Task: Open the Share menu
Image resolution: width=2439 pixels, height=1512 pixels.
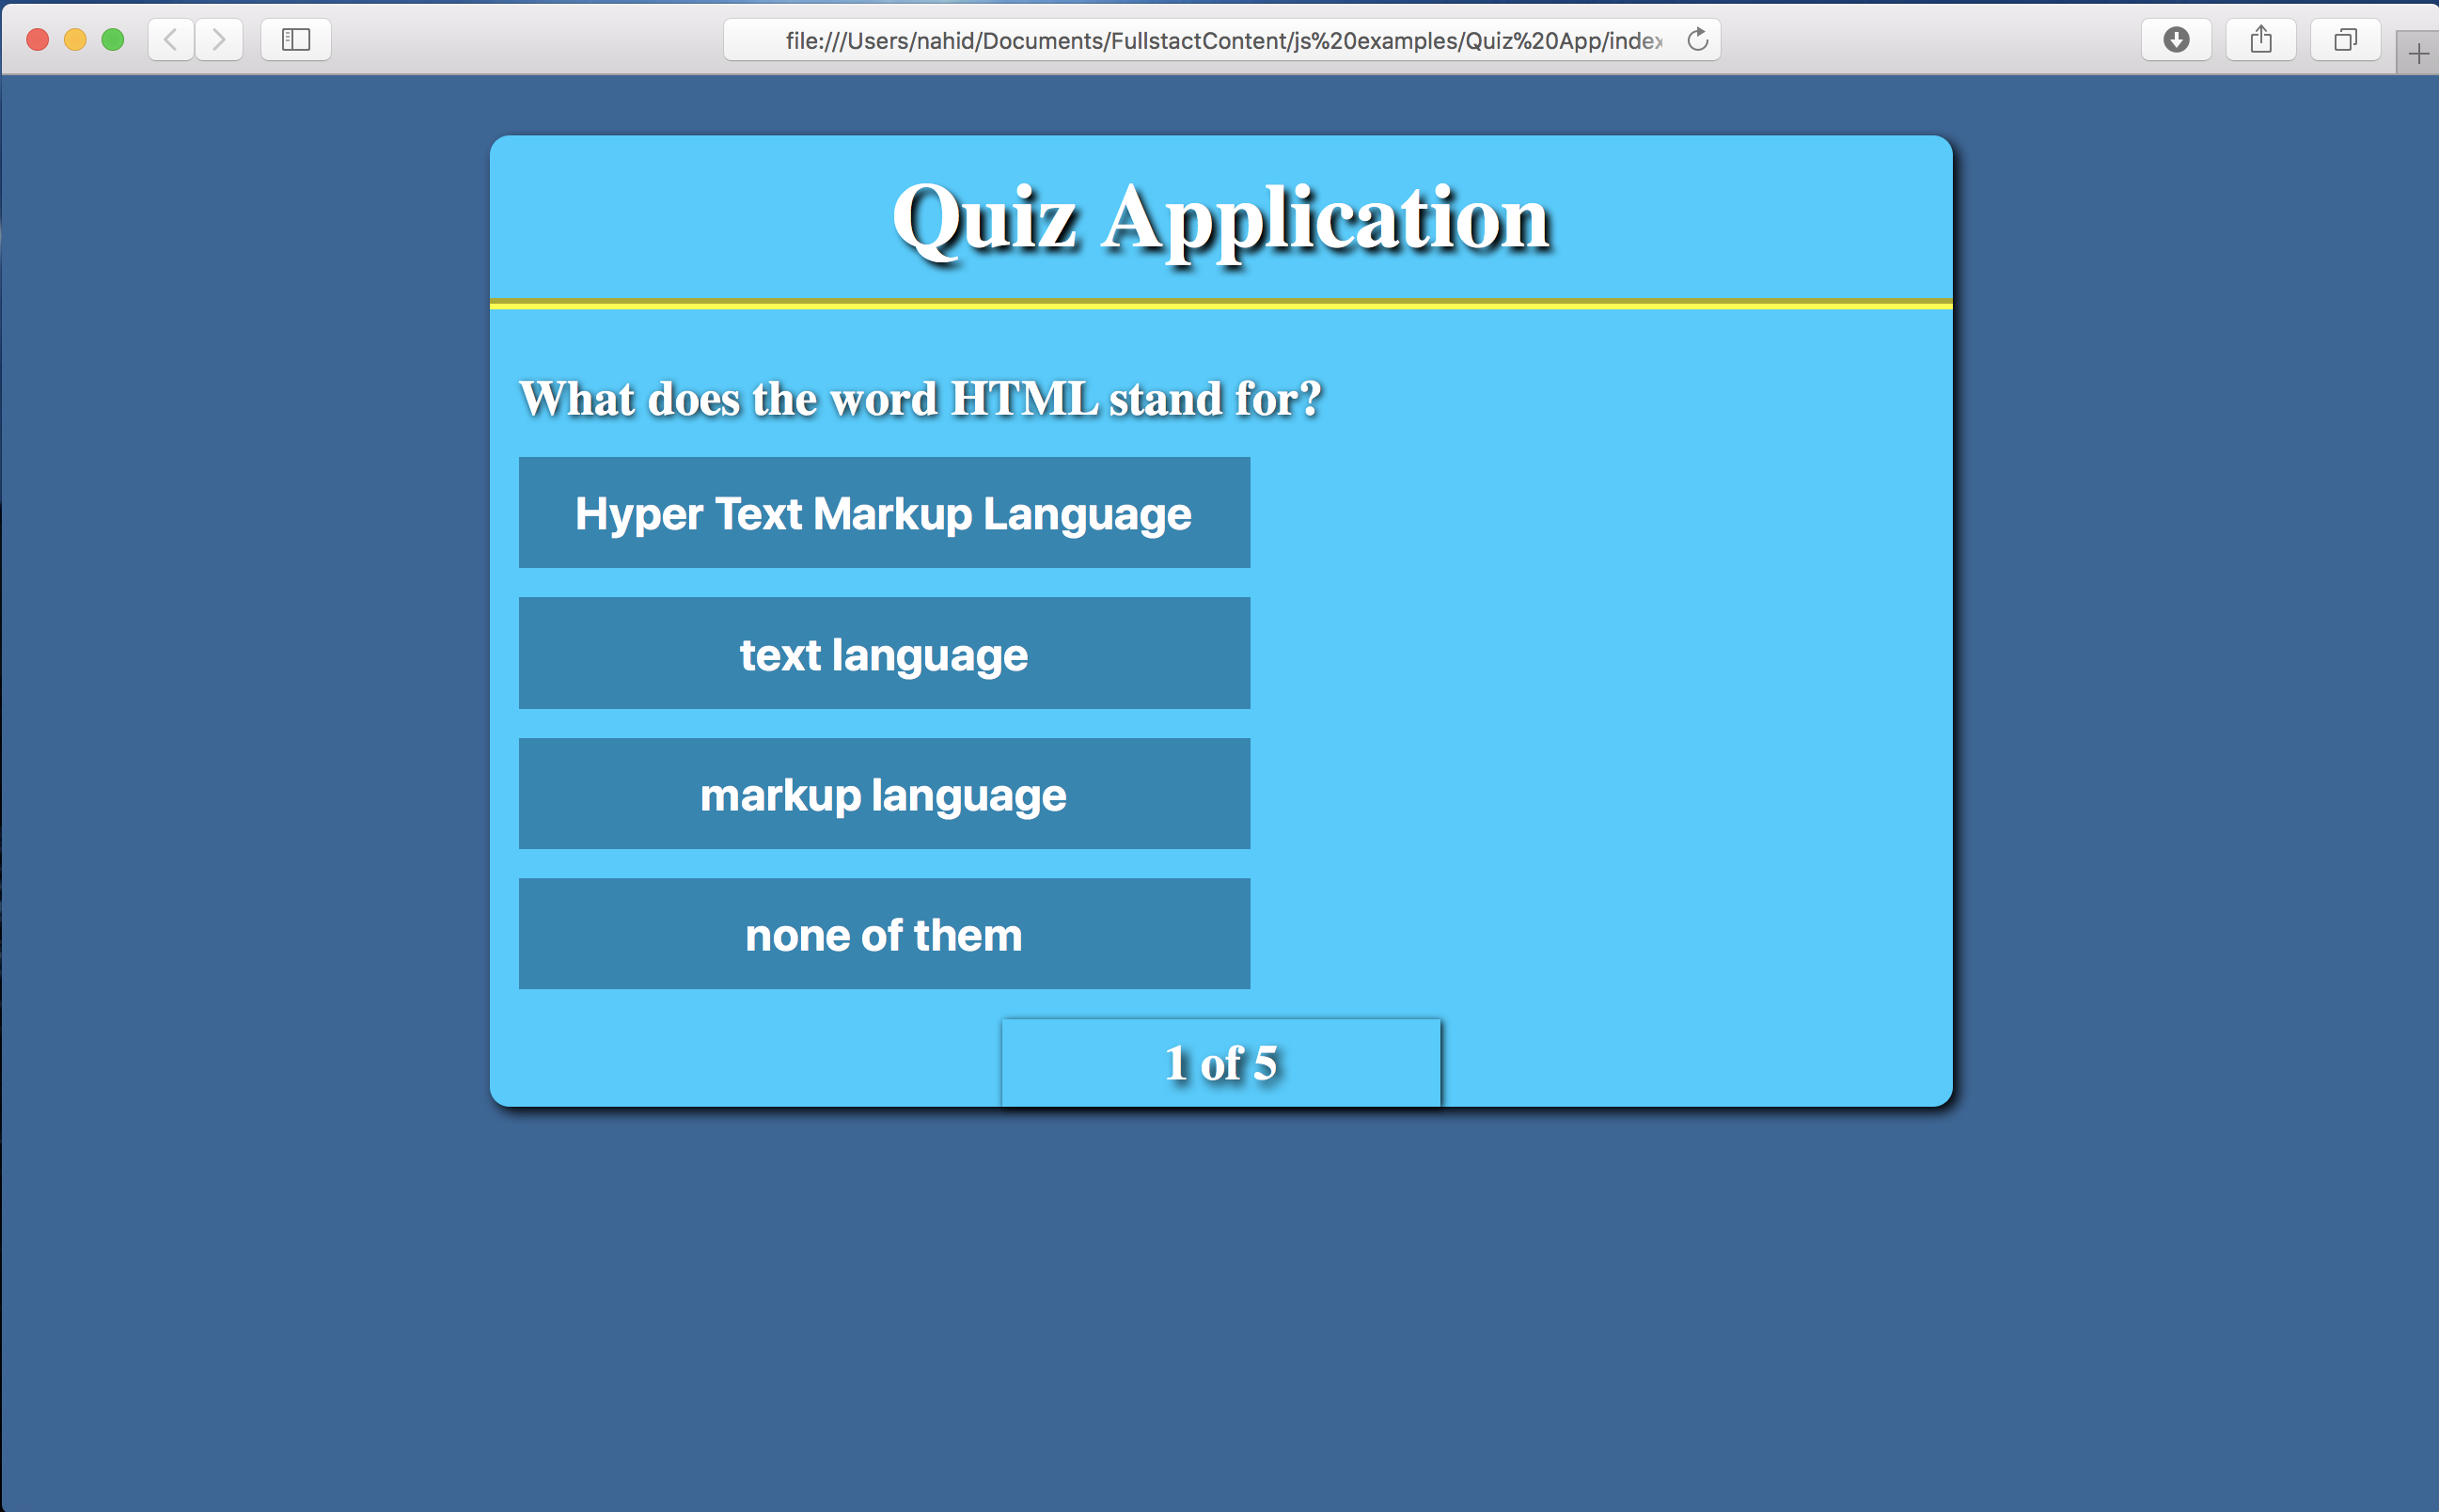Action: (x=2261, y=39)
